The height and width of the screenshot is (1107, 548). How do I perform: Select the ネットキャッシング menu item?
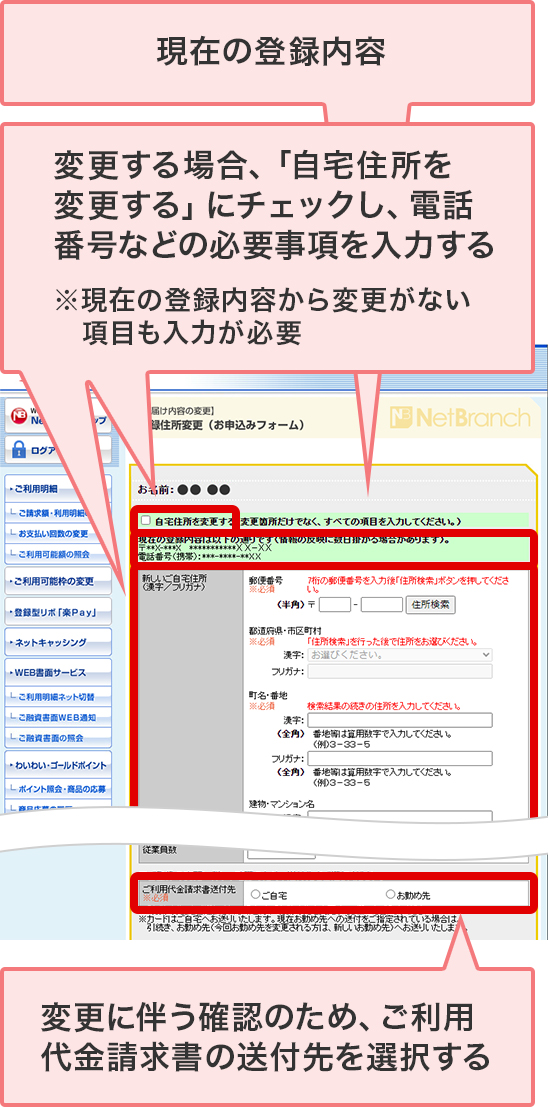[x=58, y=642]
